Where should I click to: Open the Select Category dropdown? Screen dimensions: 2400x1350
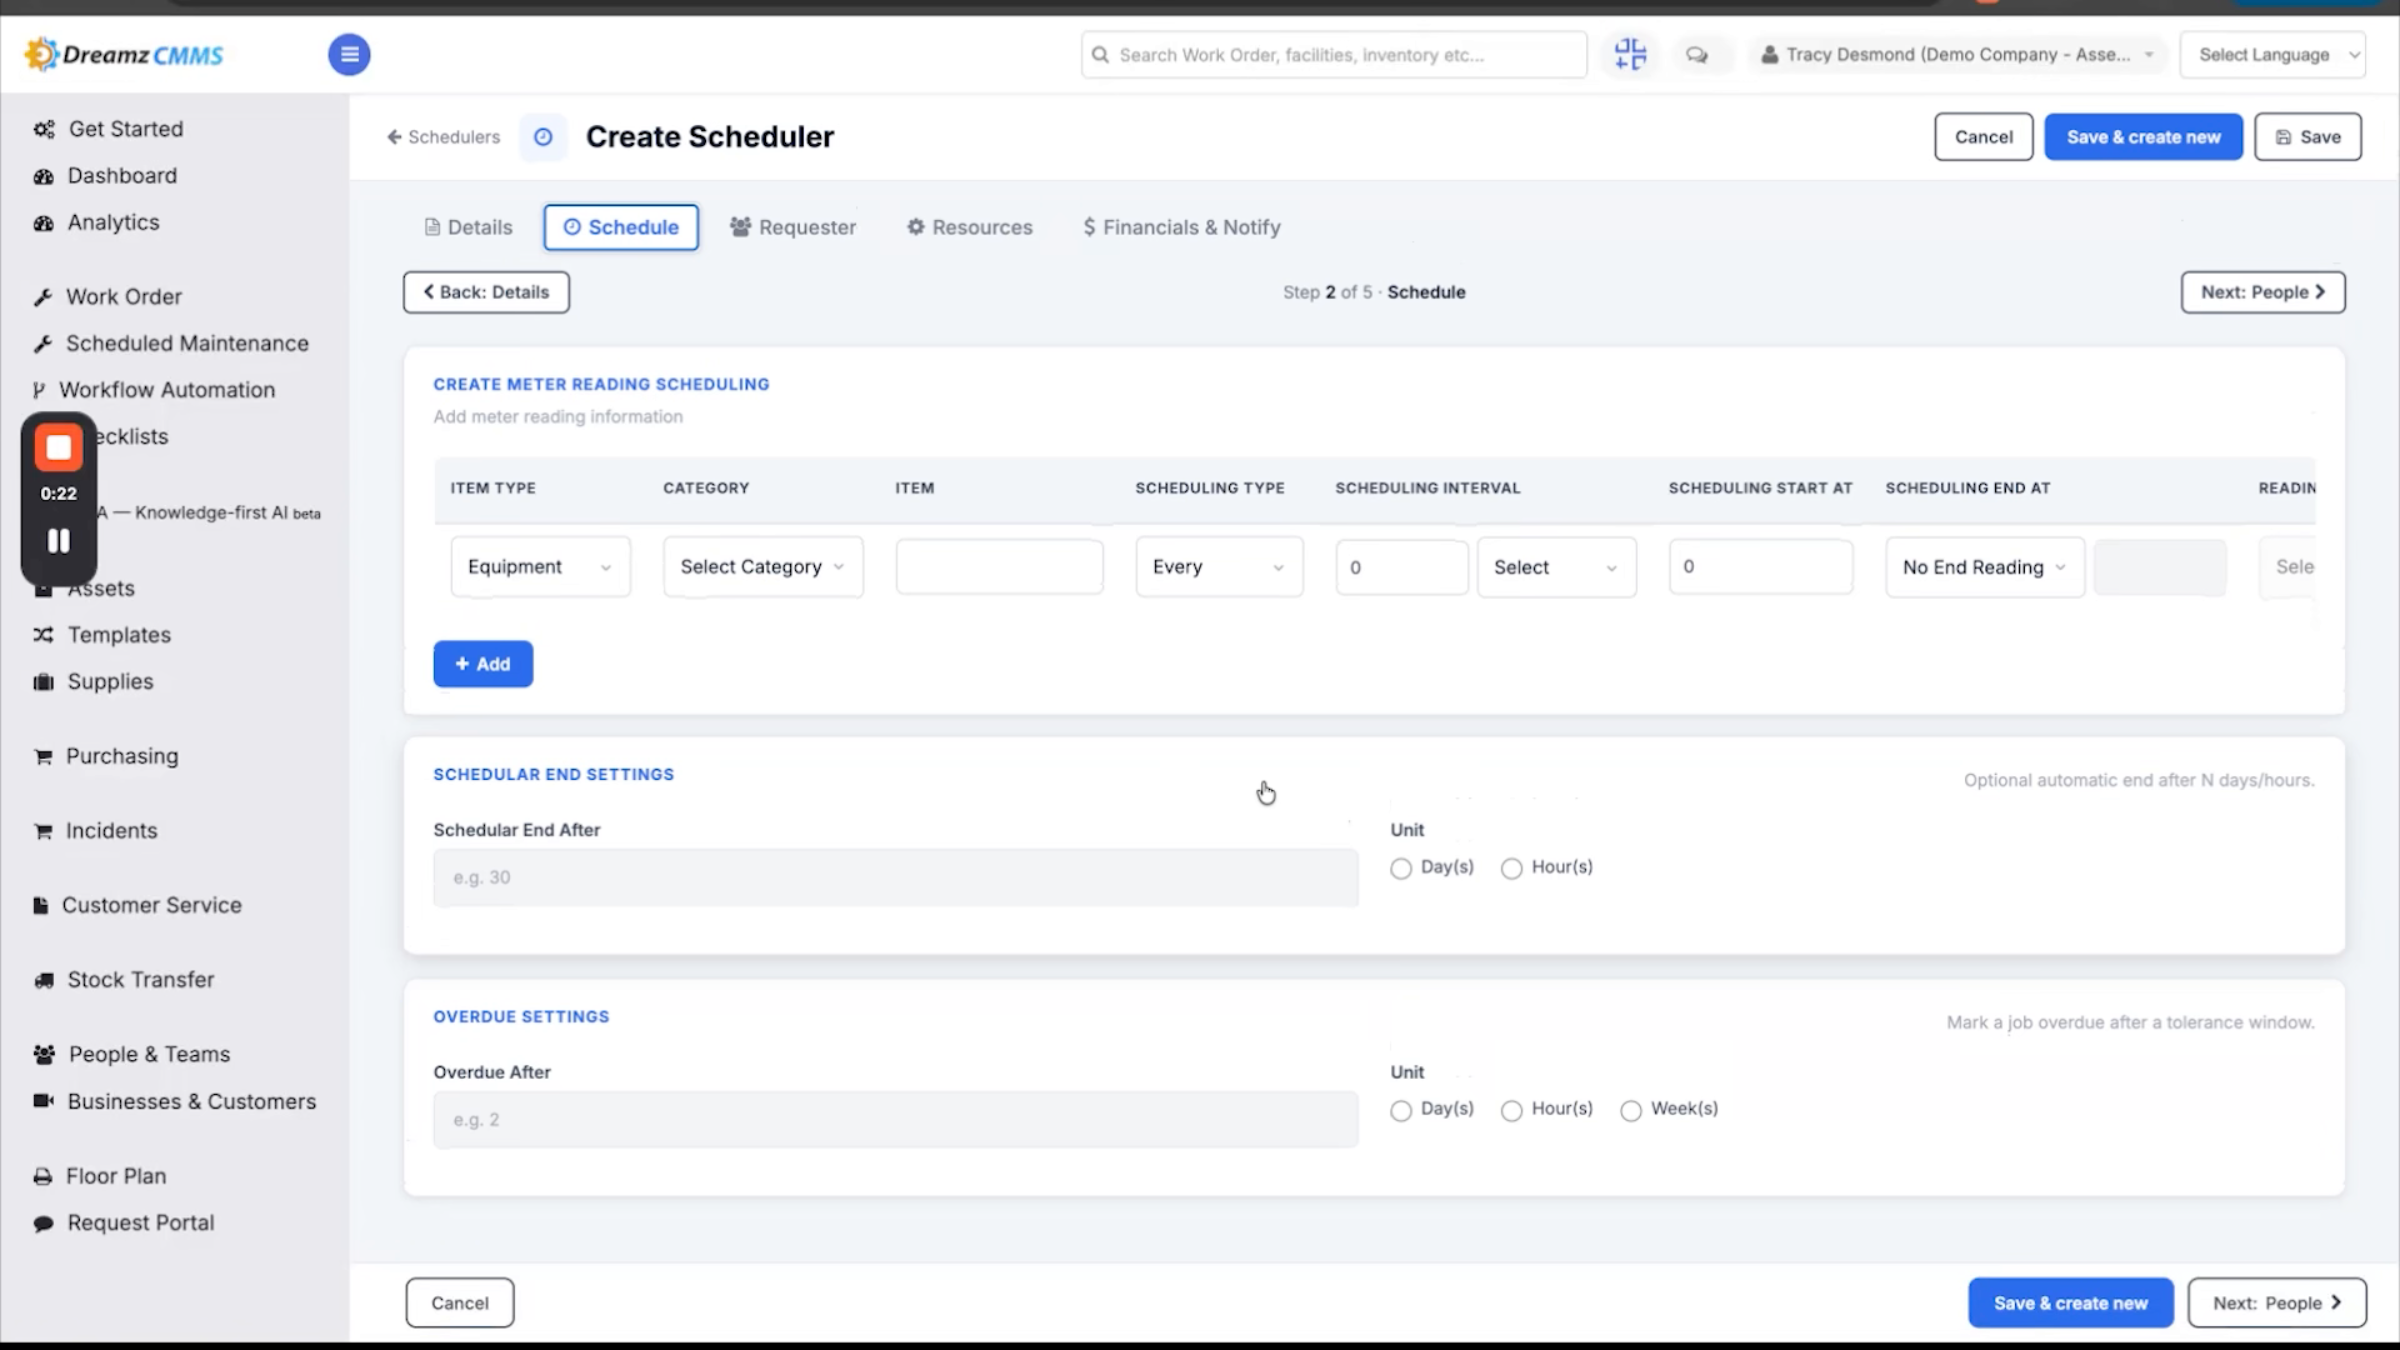point(763,567)
